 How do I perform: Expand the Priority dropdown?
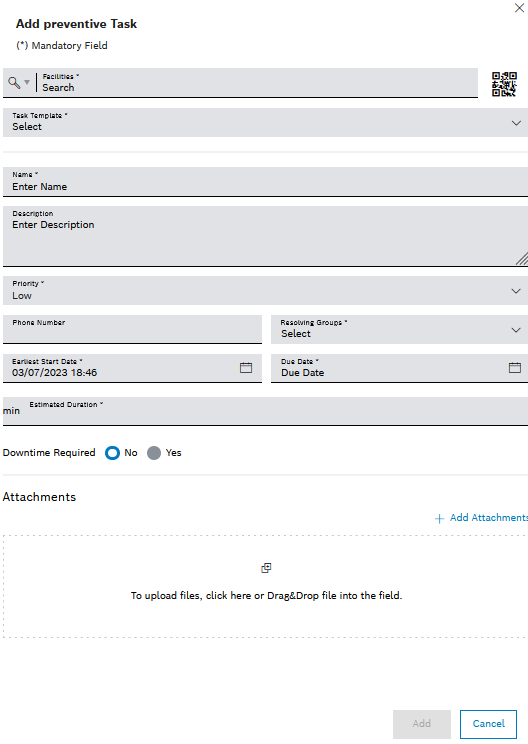516,291
